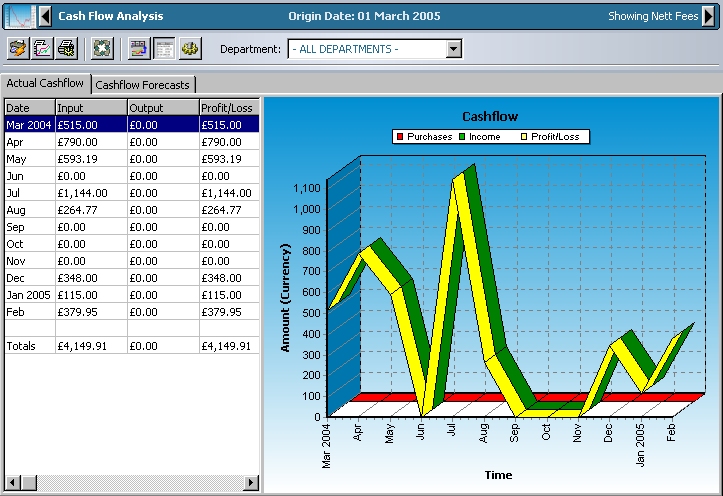
Task: Click the green refresh toolbar icon
Action: (x=101, y=48)
